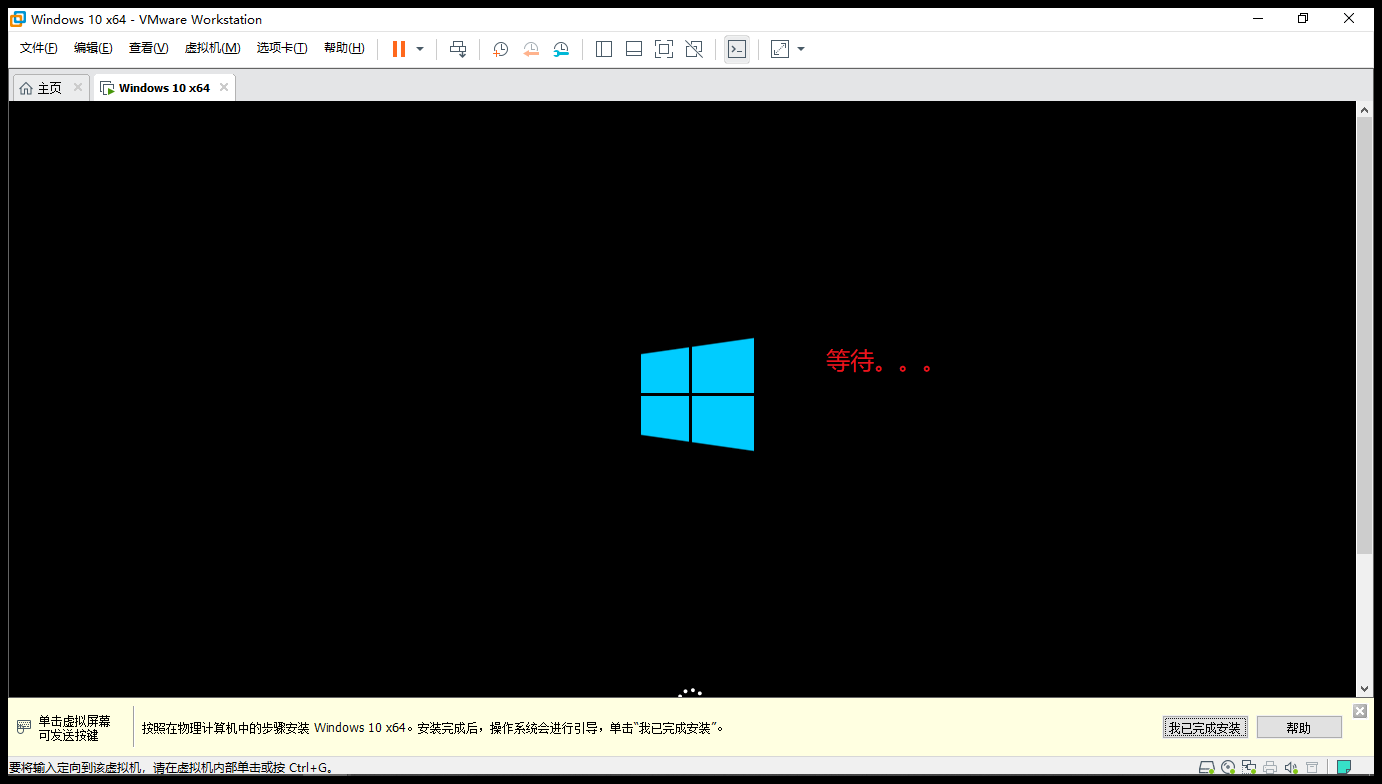Screen dimensions: 1382x784
Task: Dismiss the yellow installation hint bar
Action: click(x=1359, y=711)
